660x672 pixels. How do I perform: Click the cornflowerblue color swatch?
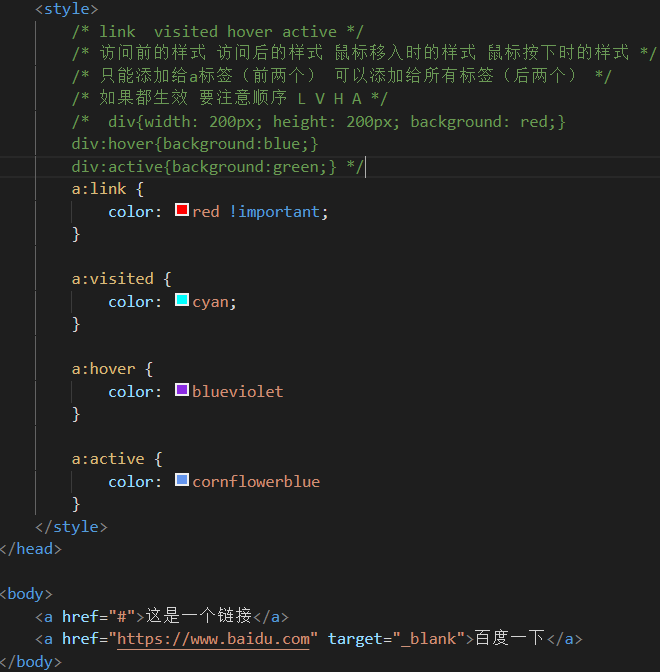(x=182, y=480)
